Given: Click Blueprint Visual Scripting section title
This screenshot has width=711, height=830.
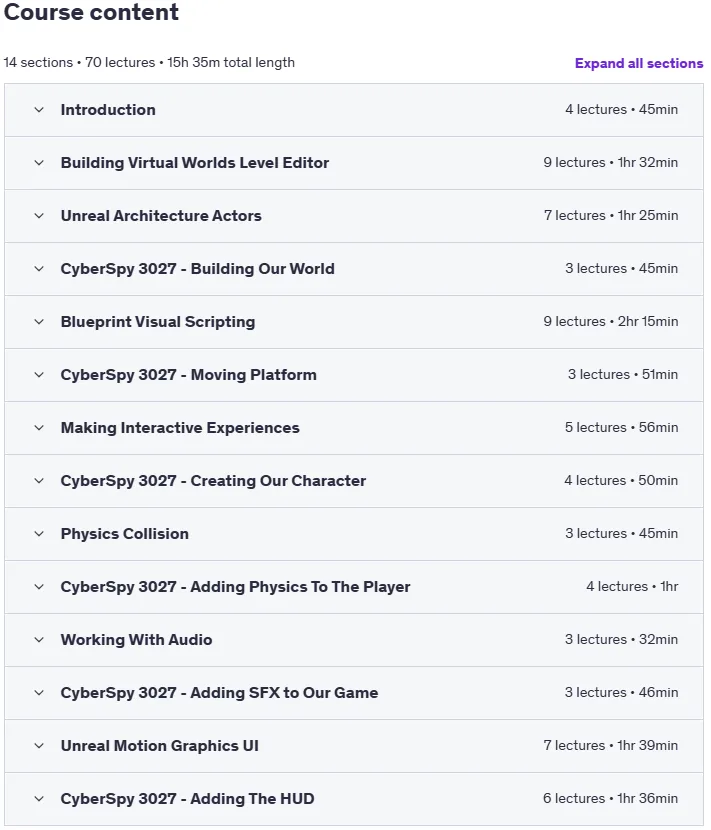Looking at the screenshot, I should [158, 322].
